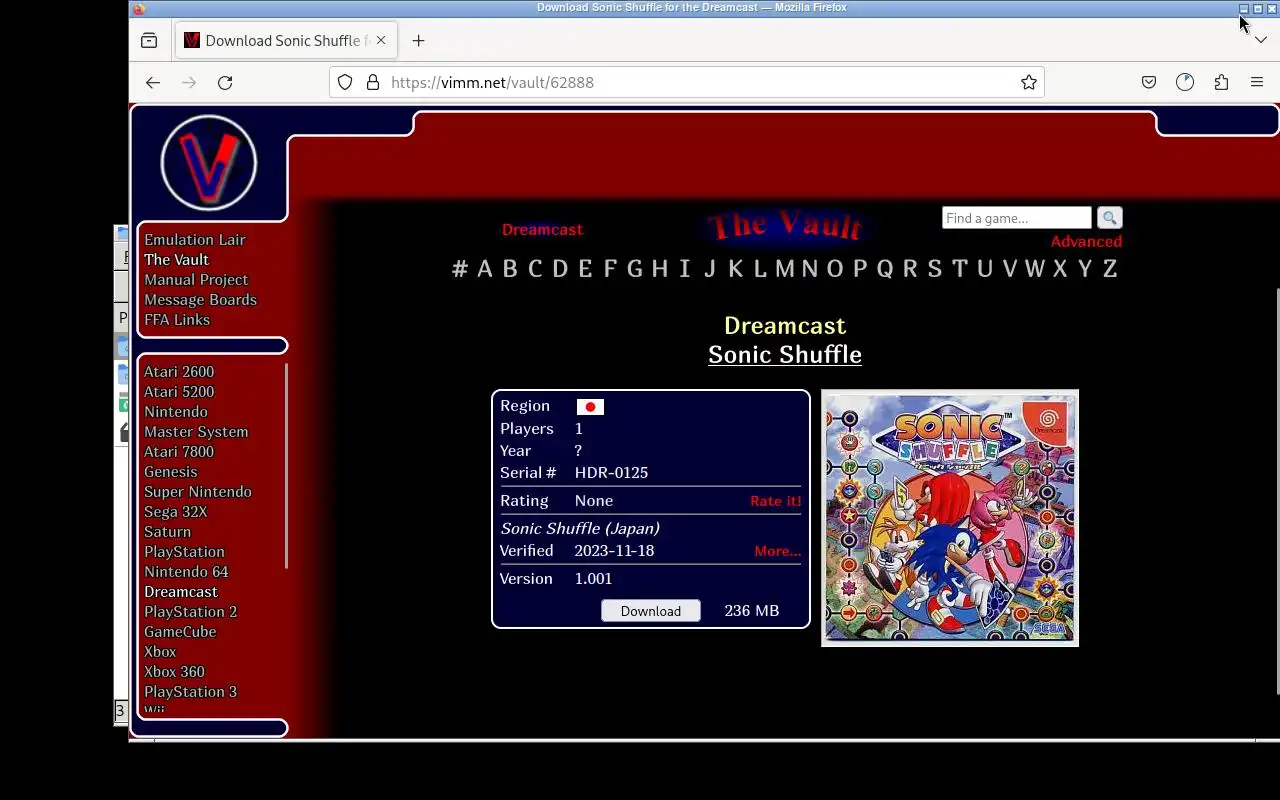Viewport: 1280px width, 800px height.
Task: Open The Vault in the sidebar
Action: point(176,259)
